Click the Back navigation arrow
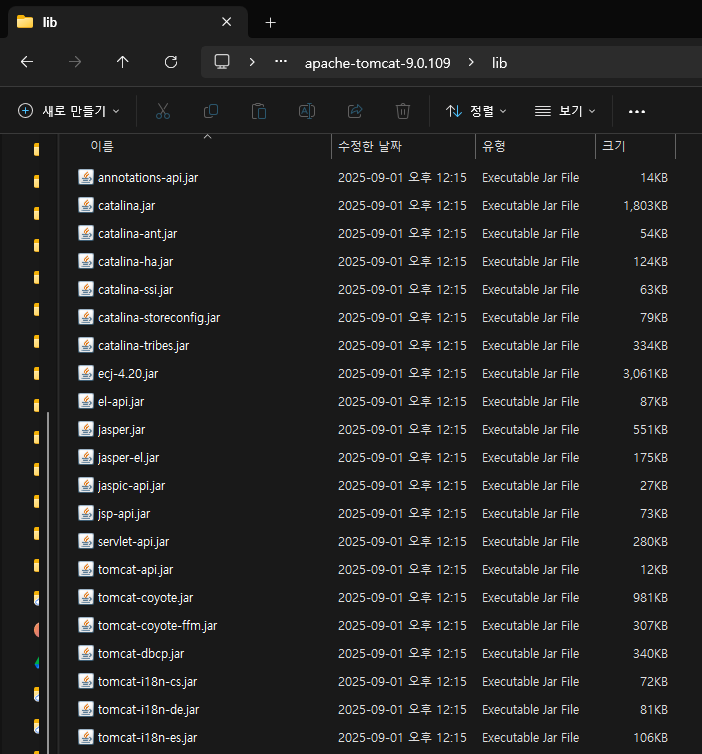The width and height of the screenshot is (702, 754). [x=27, y=62]
